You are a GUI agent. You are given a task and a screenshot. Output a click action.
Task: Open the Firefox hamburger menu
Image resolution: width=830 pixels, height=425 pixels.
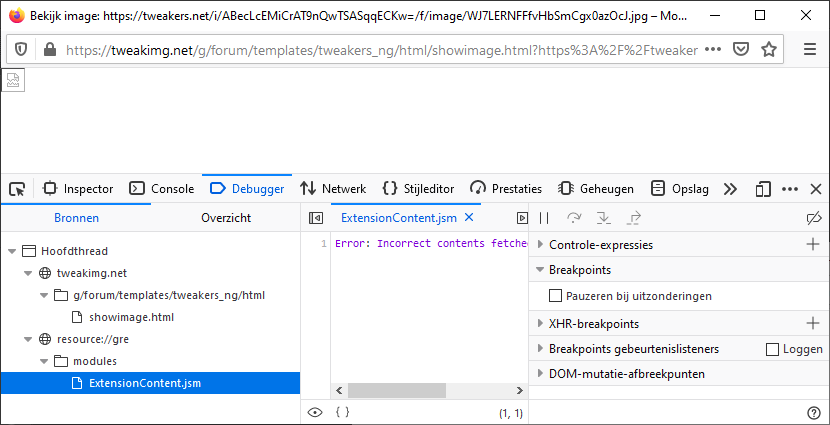click(x=809, y=50)
